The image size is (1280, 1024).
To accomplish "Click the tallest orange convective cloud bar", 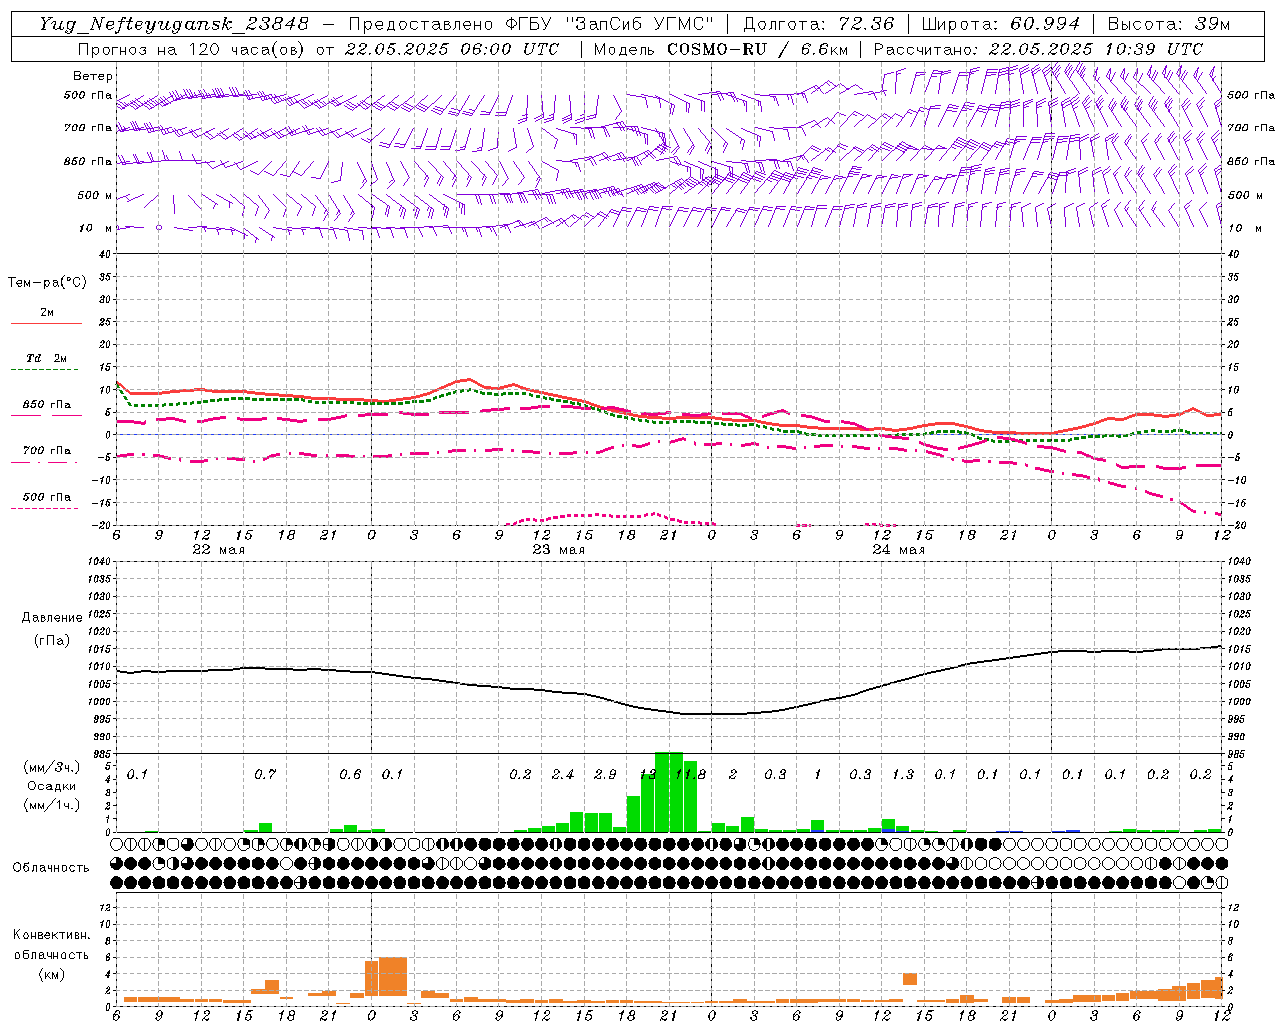I will click(393, 977).
